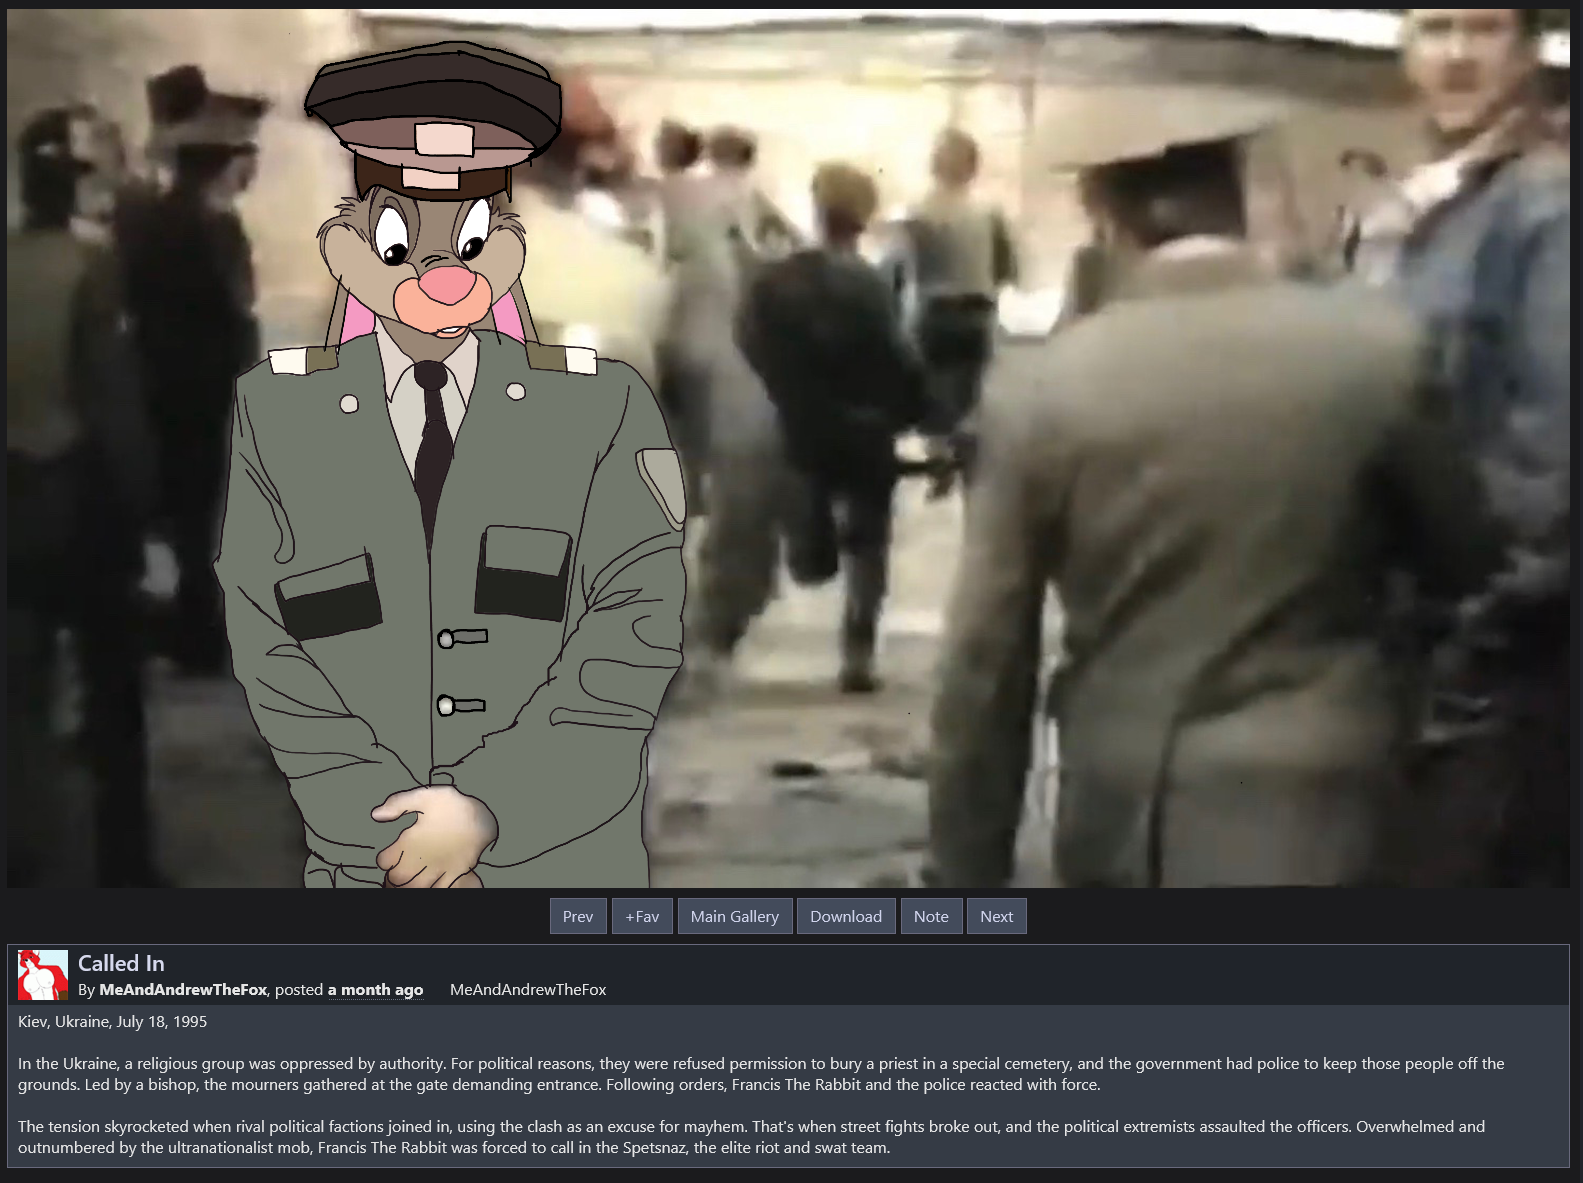View the full-size artwork image
1583x1183 pixels.
(788, 448)
